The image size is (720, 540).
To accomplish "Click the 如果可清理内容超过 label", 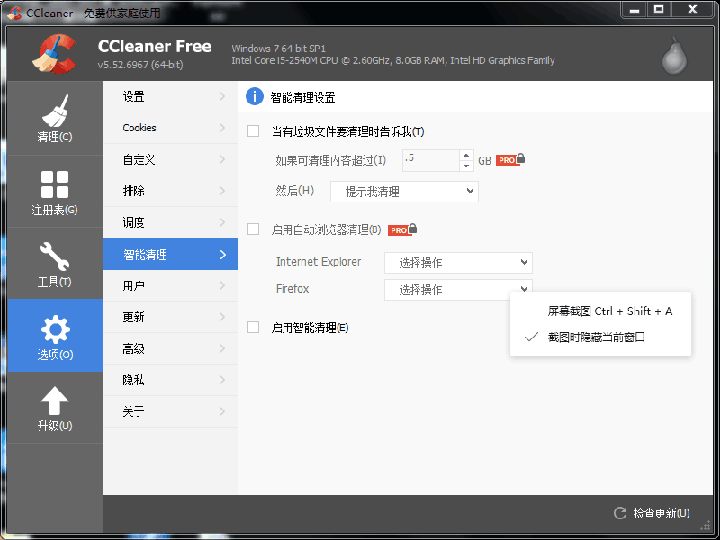I will (331, 160).
